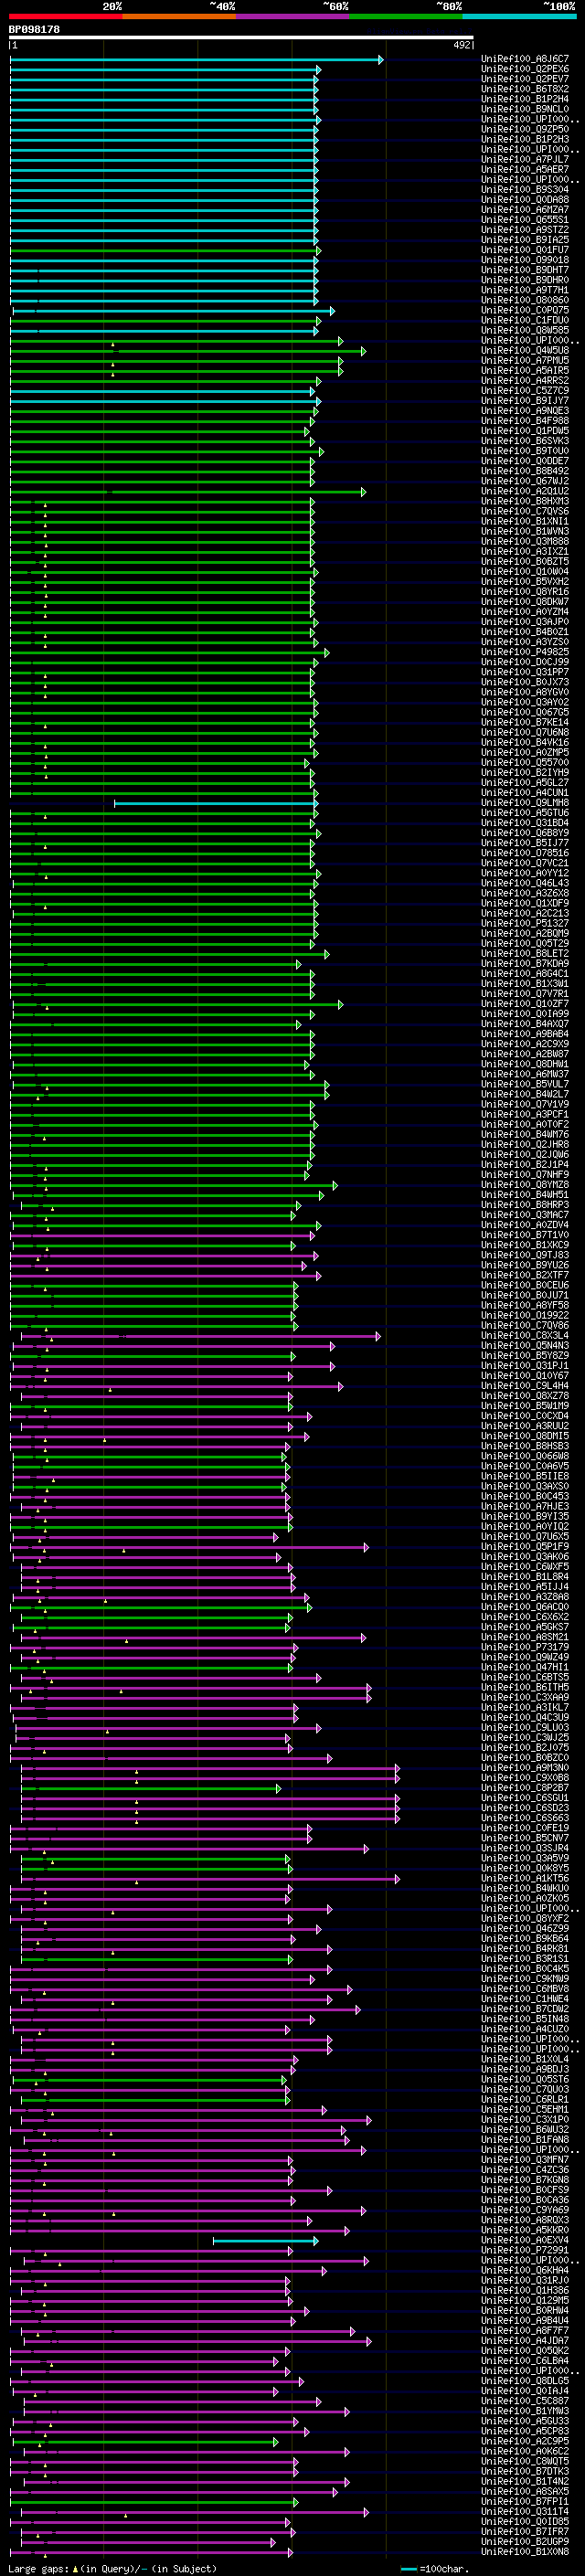Open hit UniRef100_A5AER7
The image size is (585, 2576).
tap(525, 169)
